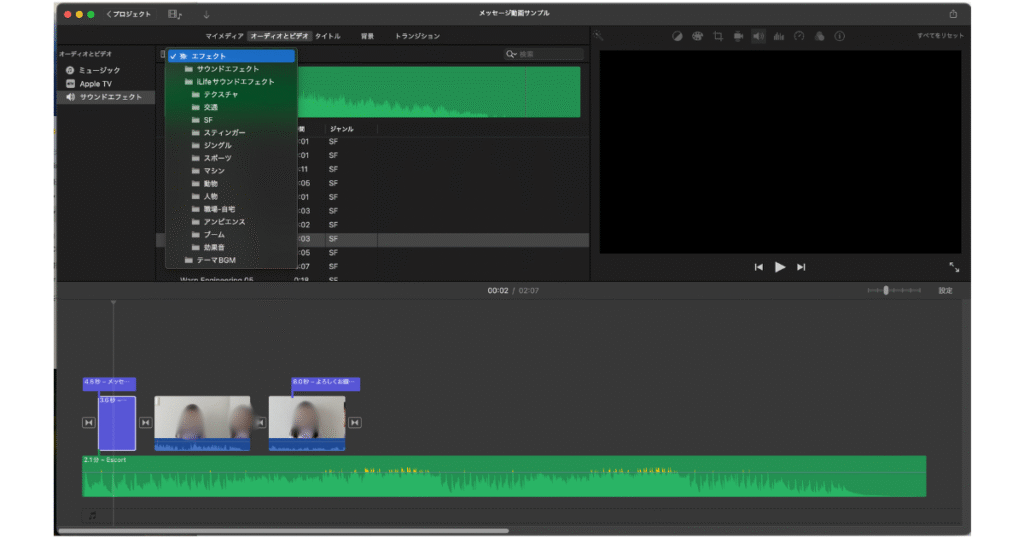1024x538 pixels.
Task: Choose the スティンガー folder in dropdown
Action: click(x=224, y=133)
